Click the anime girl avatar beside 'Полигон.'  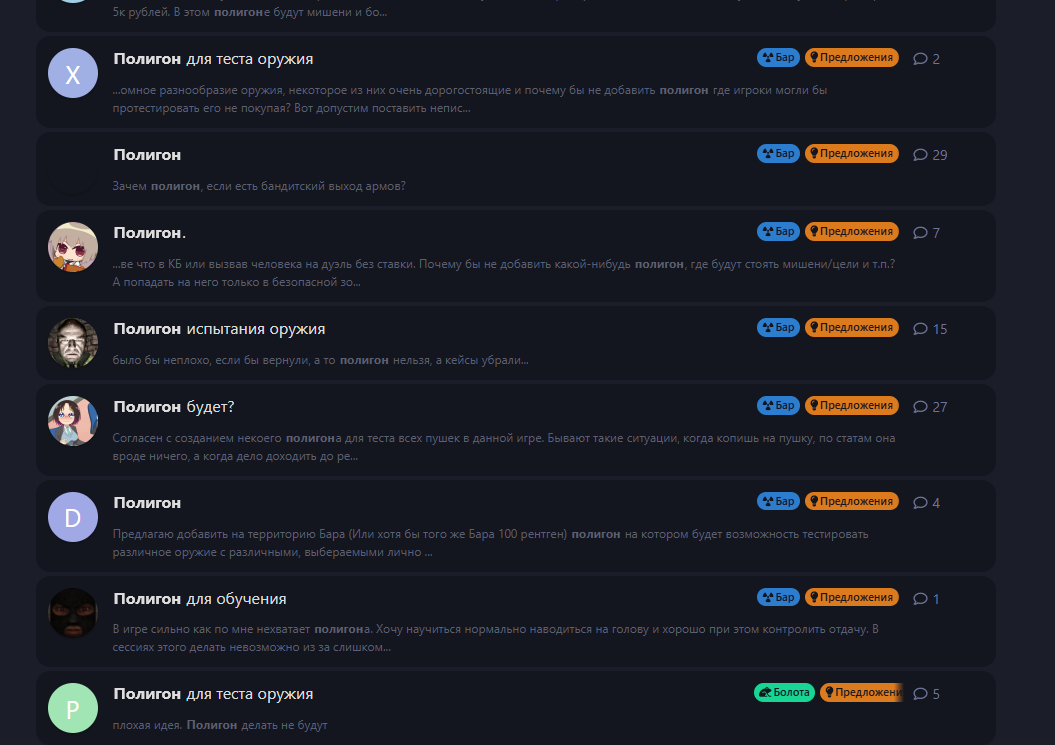pos(73,247)
